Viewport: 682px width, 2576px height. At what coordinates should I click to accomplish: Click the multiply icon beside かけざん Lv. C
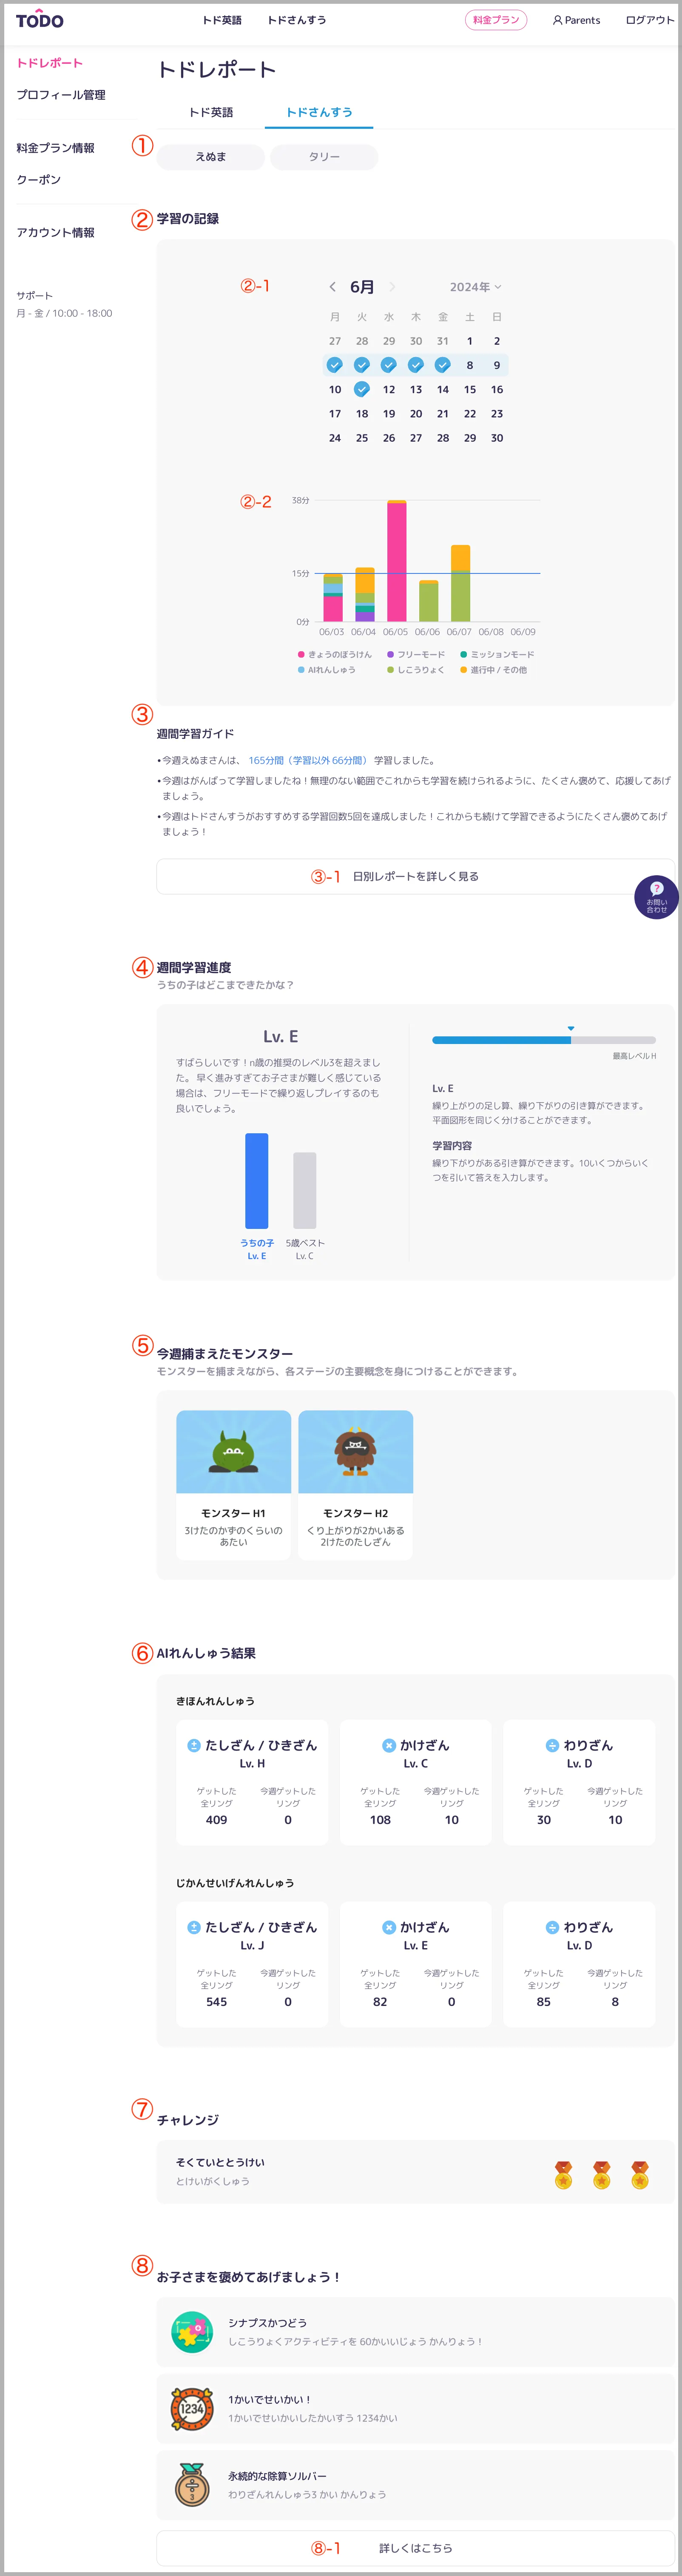coord(389,1745)
